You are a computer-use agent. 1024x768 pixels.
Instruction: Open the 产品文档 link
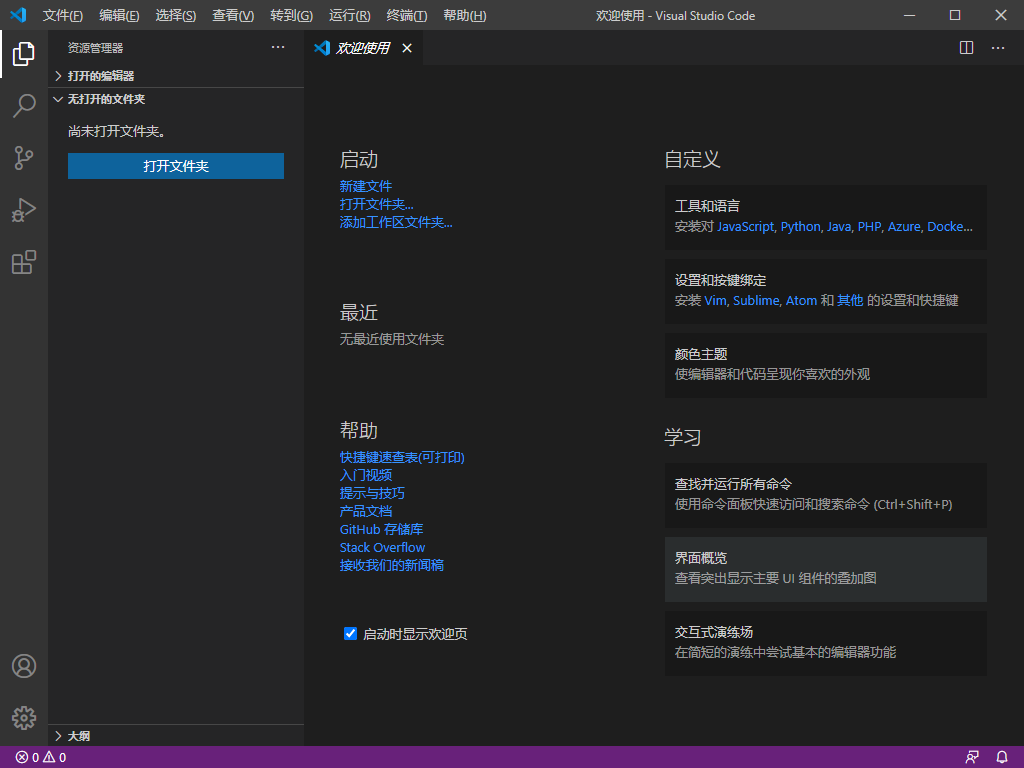coord(366,511)
